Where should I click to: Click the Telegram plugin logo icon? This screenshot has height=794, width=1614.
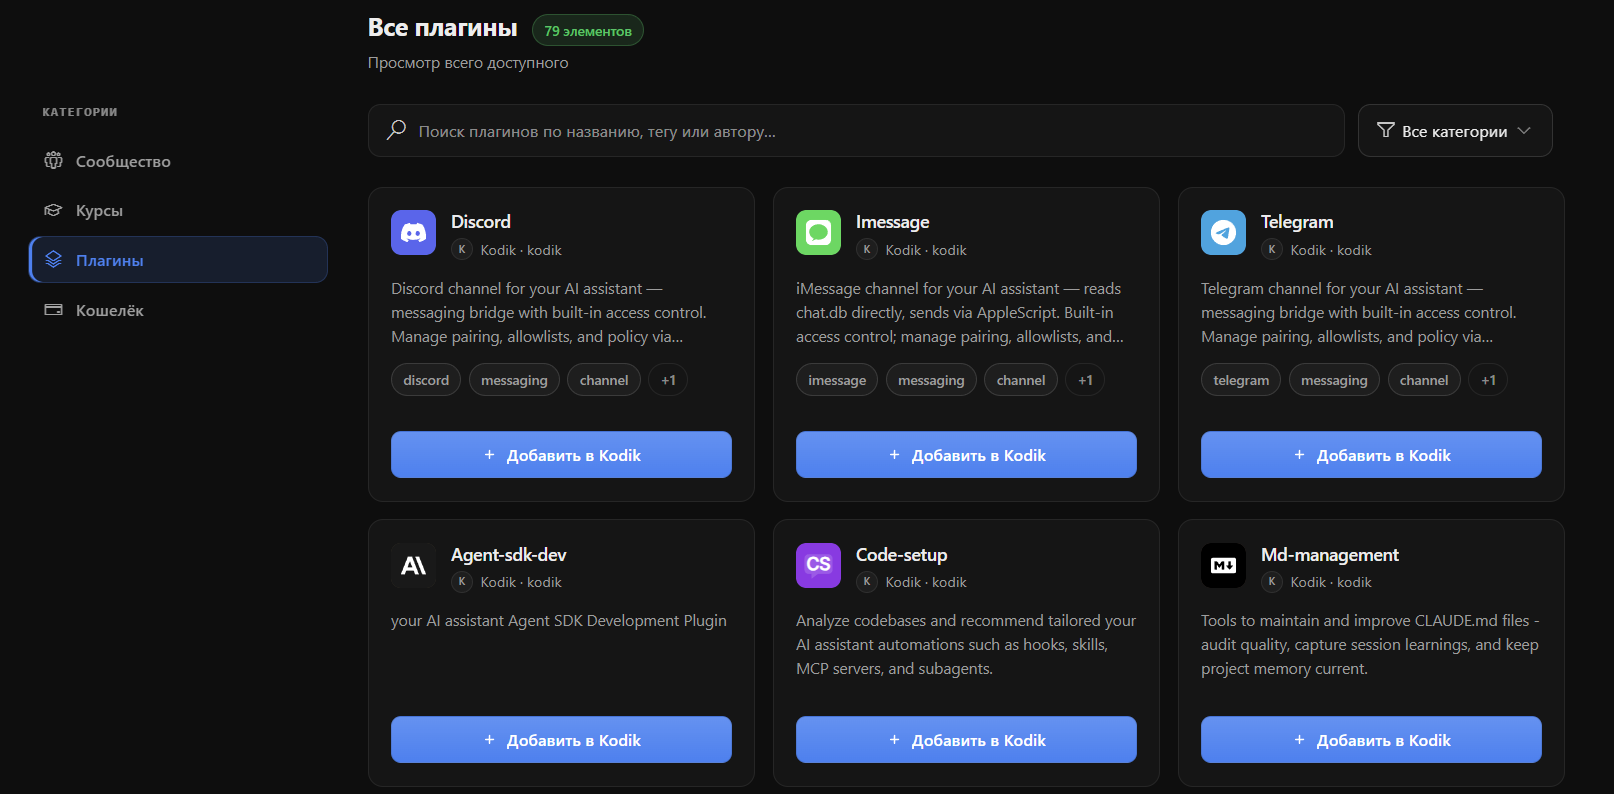(1223, 233)
